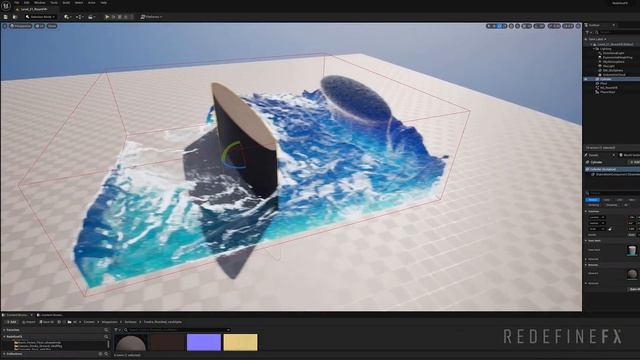Select VolumetricCloud in the Outliner
This screenshot has width=640, height=360.
614,75
